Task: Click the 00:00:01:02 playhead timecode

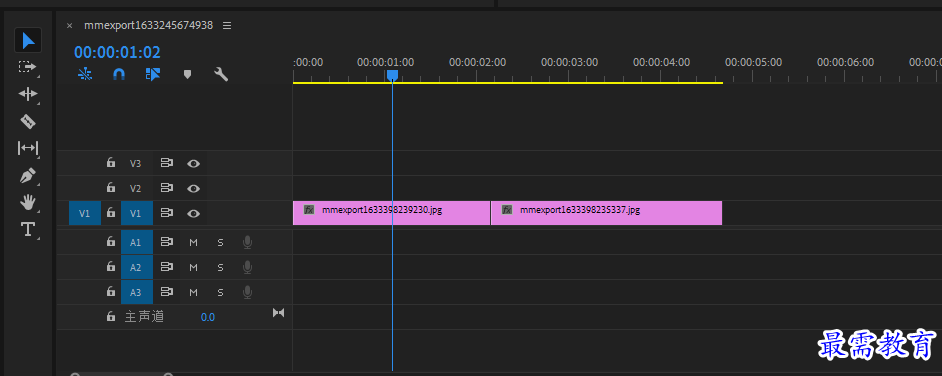Action: (x=117, y=52)
